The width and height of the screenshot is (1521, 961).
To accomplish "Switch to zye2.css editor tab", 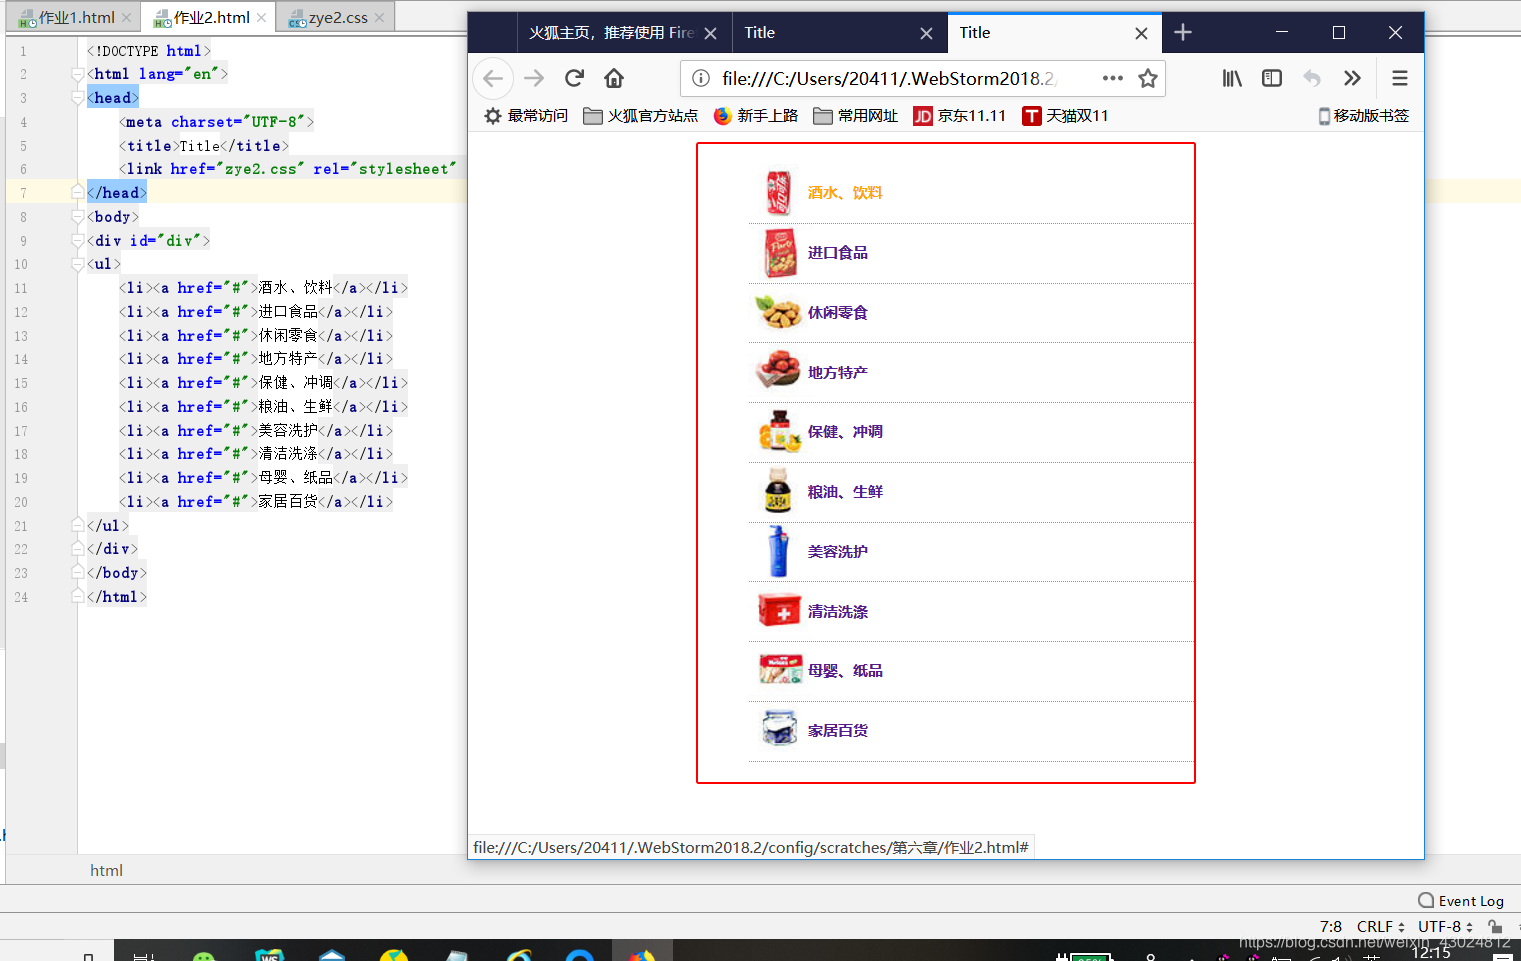I will click(x=337, y=17).
